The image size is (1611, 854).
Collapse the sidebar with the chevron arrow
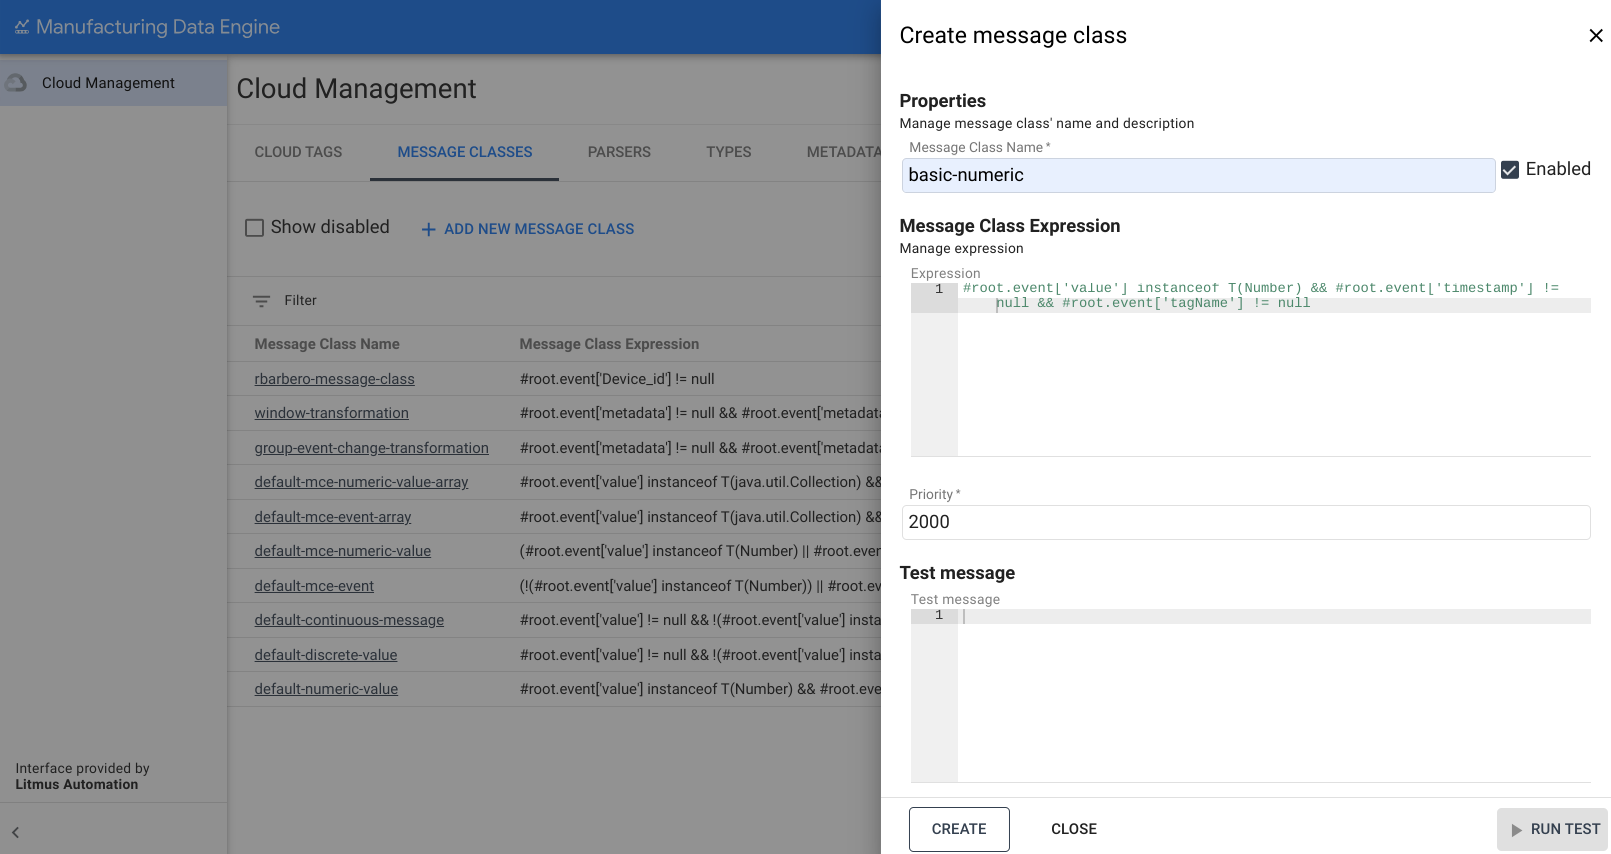pyautogui.click(x=15, y=832)
